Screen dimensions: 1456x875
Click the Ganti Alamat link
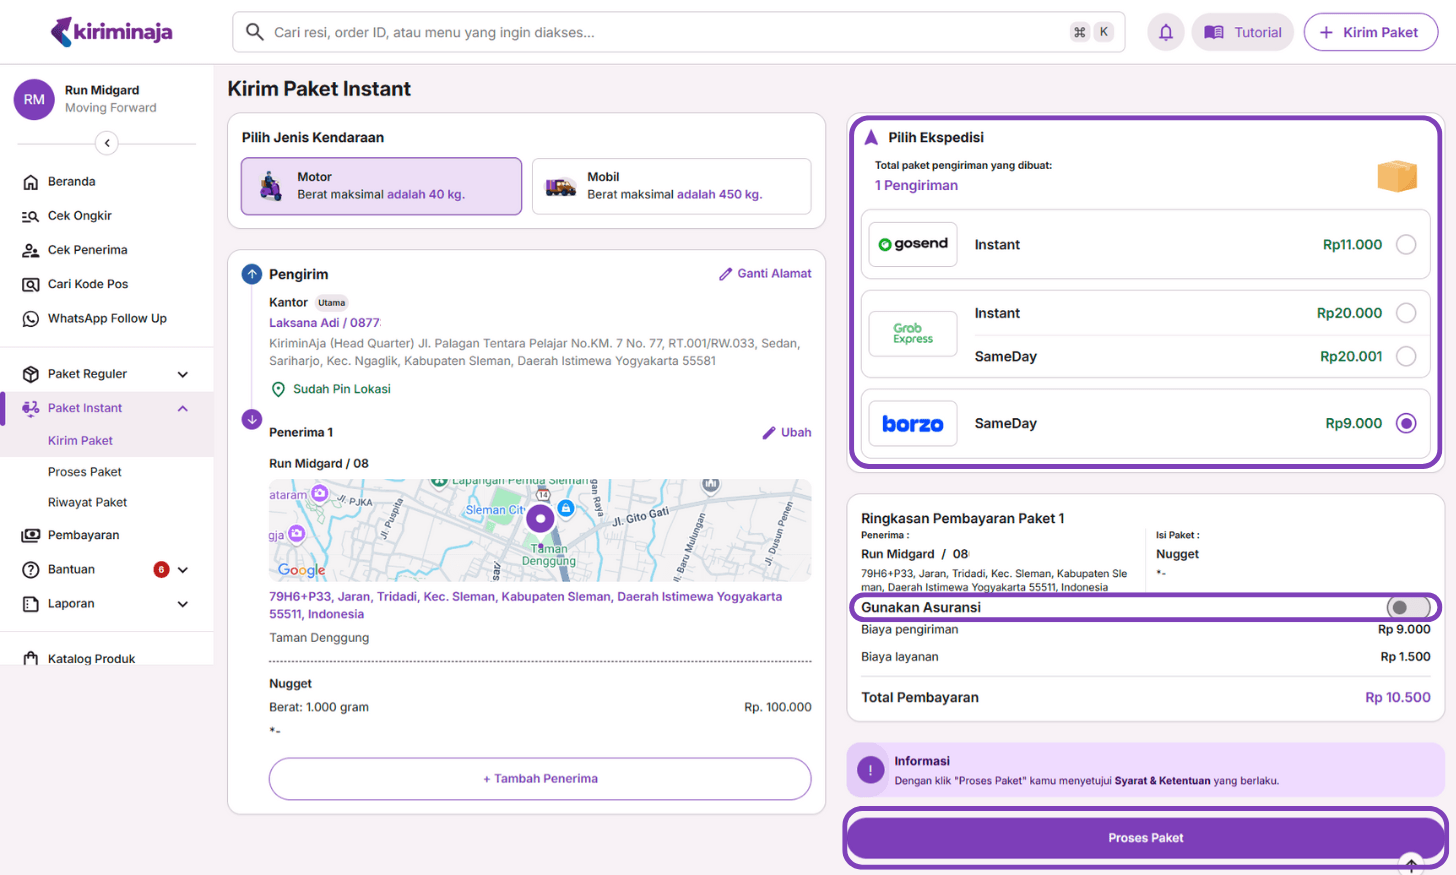(765, 274)
